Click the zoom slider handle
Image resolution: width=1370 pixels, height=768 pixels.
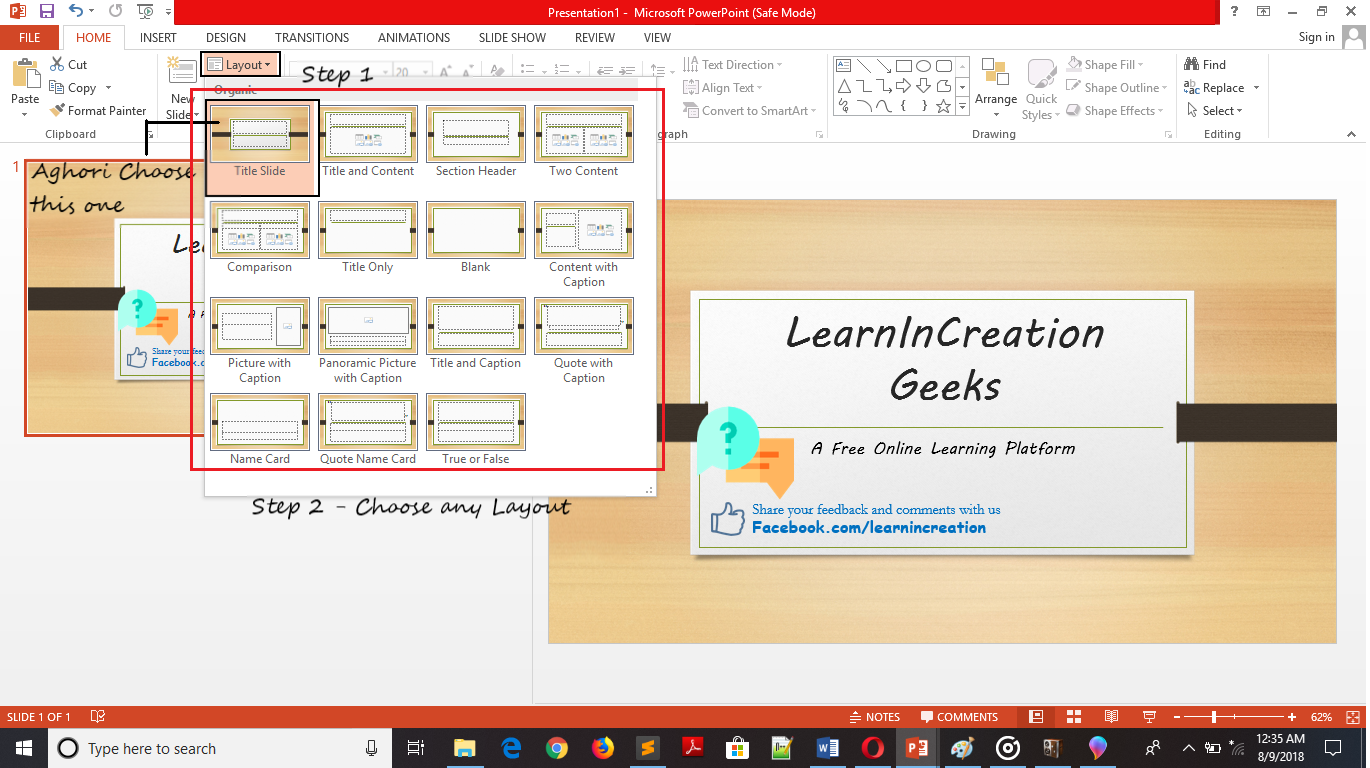(x=1214, y=717)
